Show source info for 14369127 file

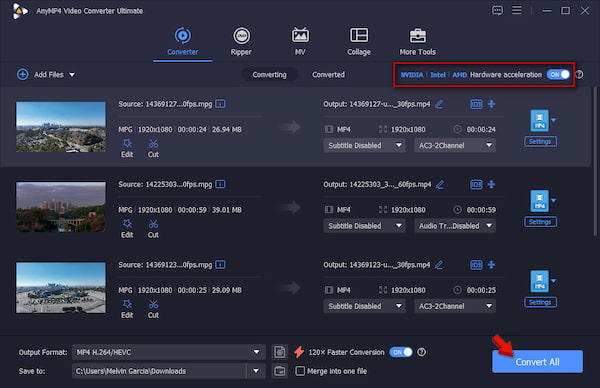click(220, 104)
